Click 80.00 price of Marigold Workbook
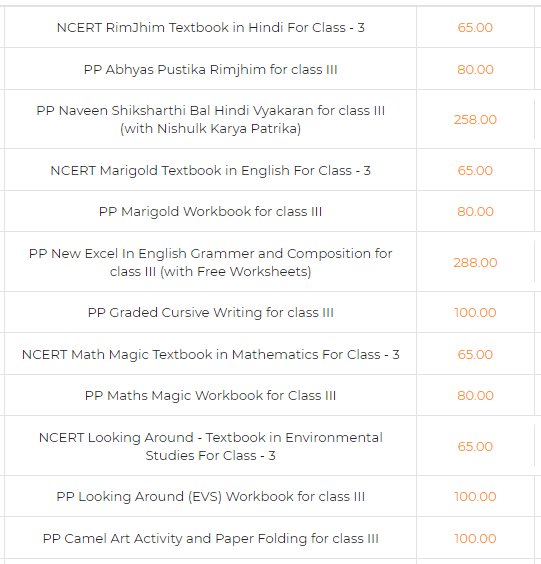This screenshot has width=541, height=564. 475,212
